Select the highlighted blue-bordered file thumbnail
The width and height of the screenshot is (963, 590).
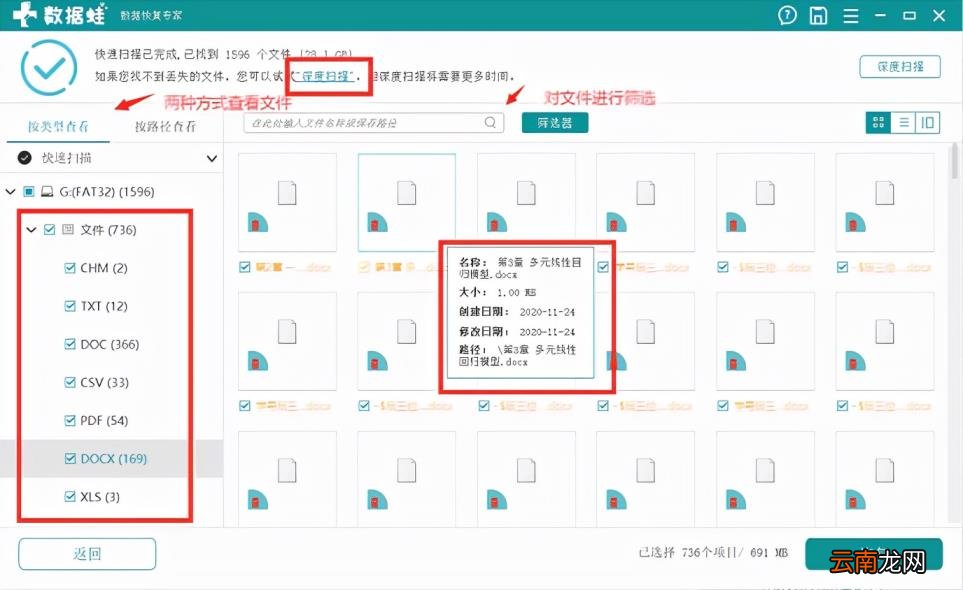(407, 203)
